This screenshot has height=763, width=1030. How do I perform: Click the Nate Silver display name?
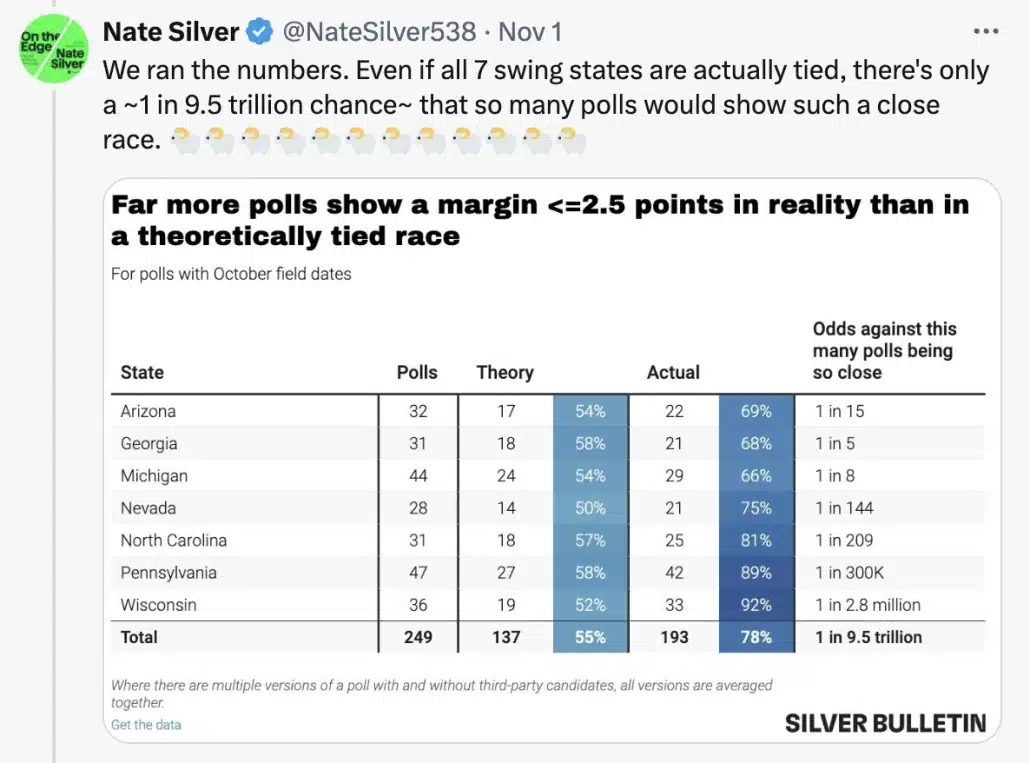click(x=171, y=32)
